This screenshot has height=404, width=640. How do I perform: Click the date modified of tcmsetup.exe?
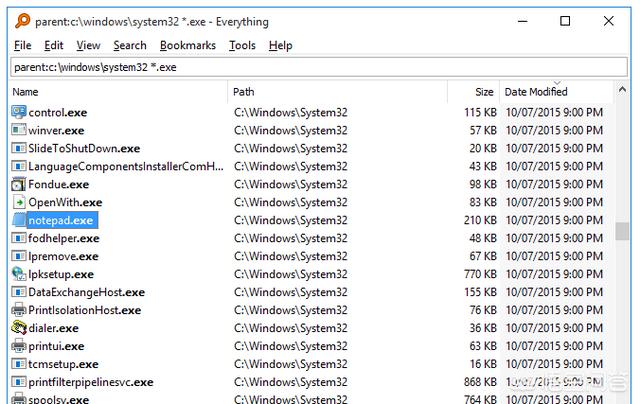coord(554,364)
